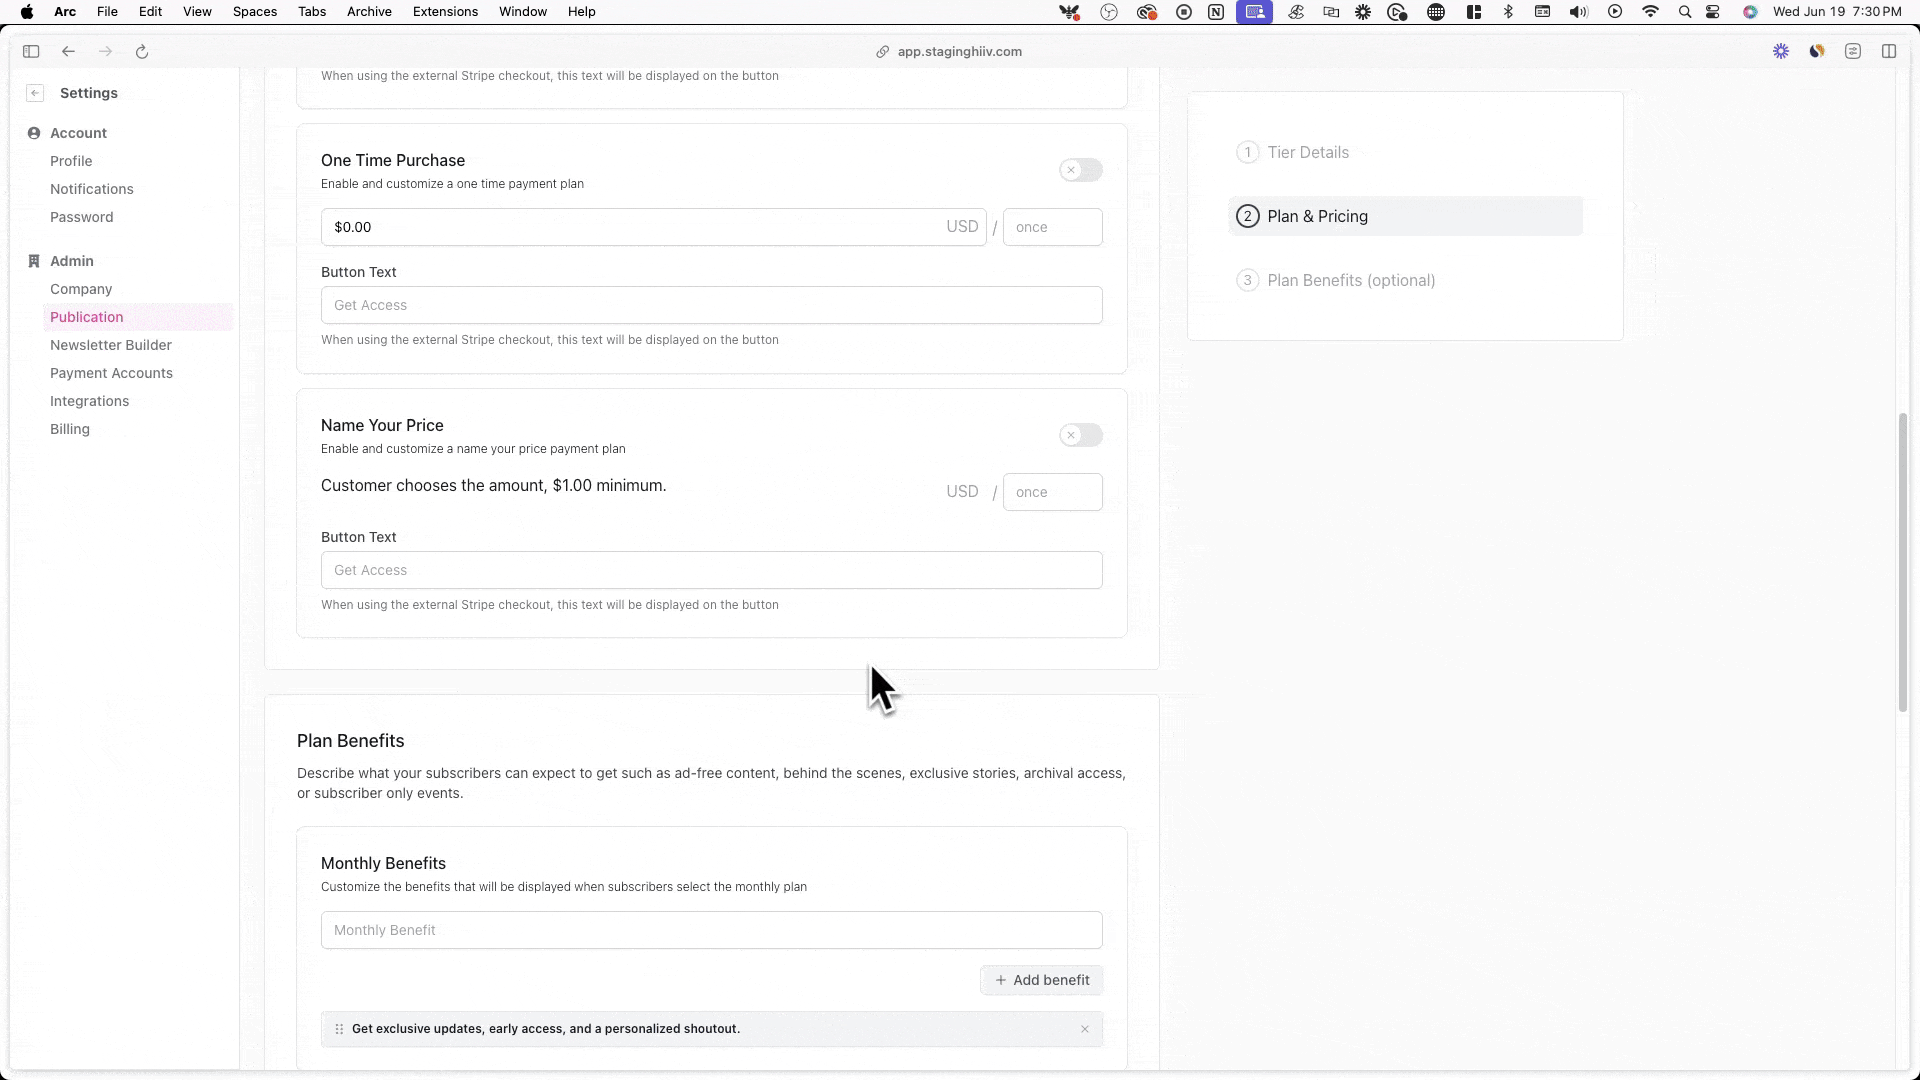Screen dimensions: 1920x1080
Task: Open Spotlight search in the menu bar
Action: 1685,12
